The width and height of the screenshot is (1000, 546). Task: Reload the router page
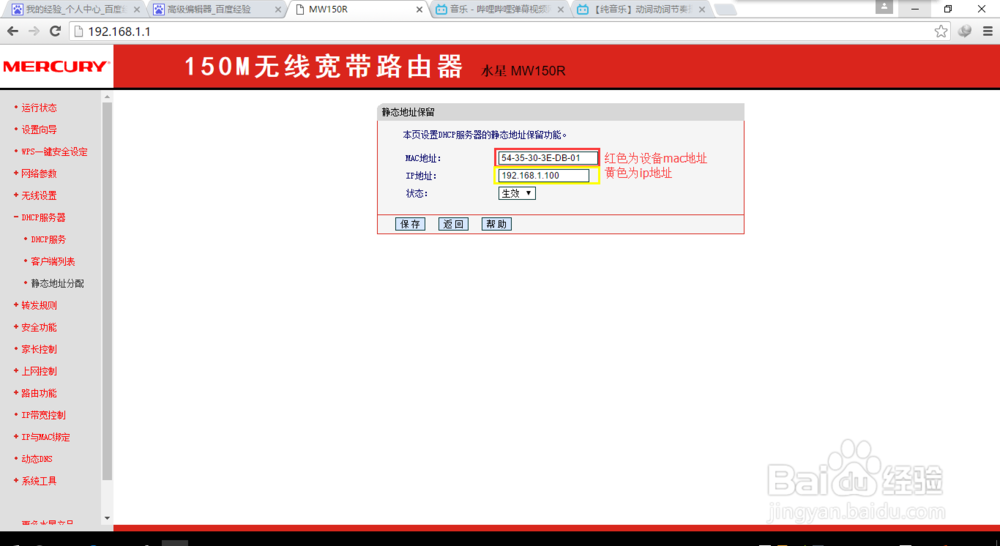pyautogui.click(x=55, y=31)
